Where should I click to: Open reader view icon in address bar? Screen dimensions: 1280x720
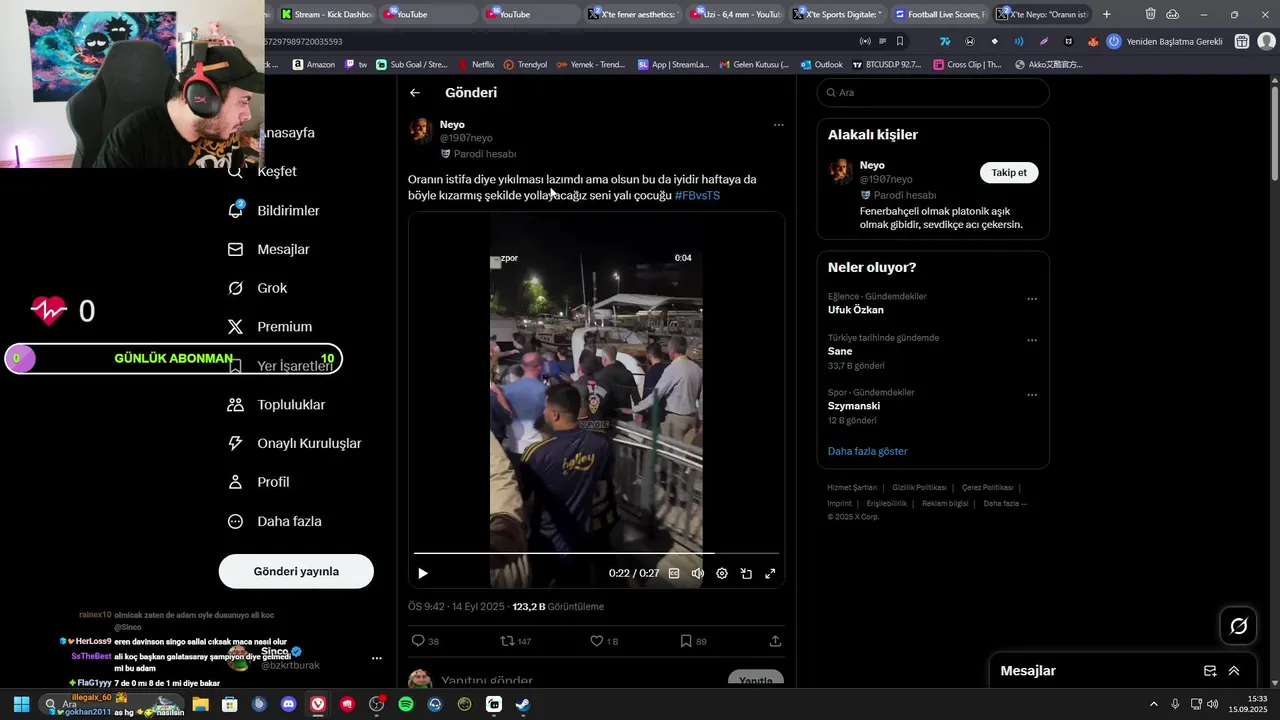(882, 41)
